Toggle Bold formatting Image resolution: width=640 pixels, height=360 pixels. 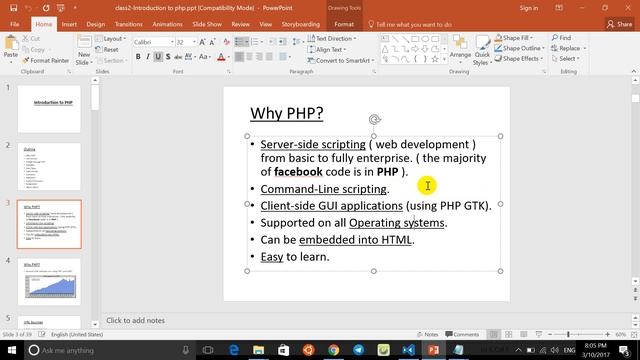coord(138,57)
